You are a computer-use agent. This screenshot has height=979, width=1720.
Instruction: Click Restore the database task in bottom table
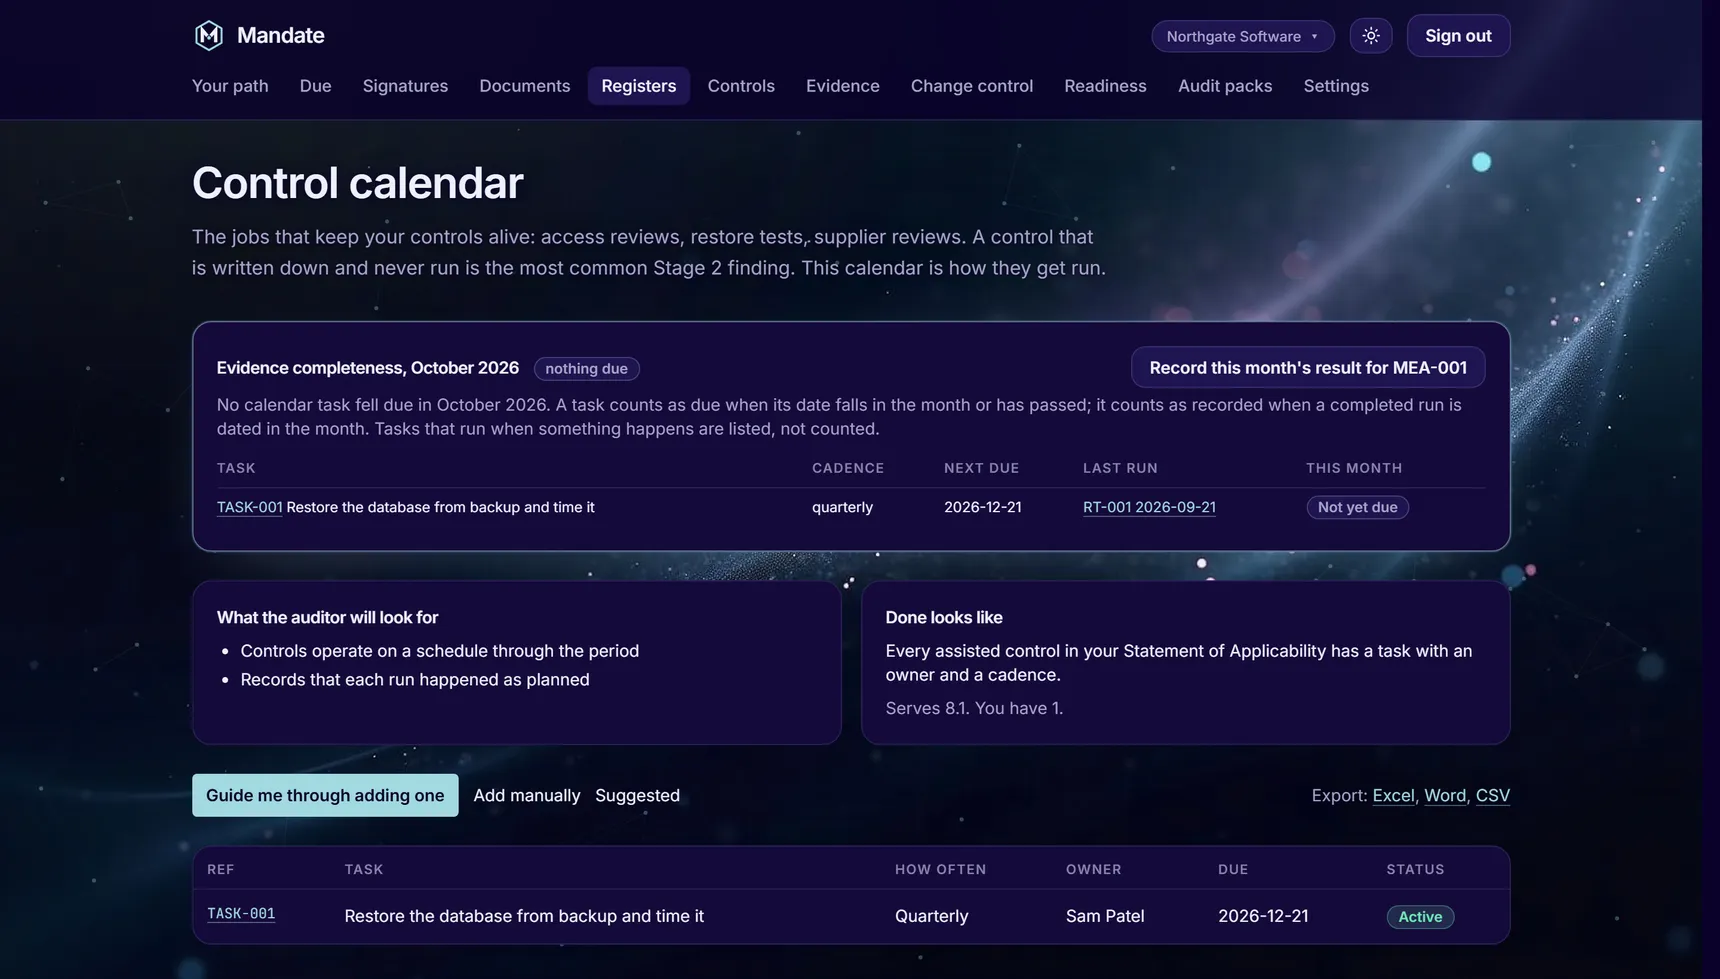coord(524,916)
